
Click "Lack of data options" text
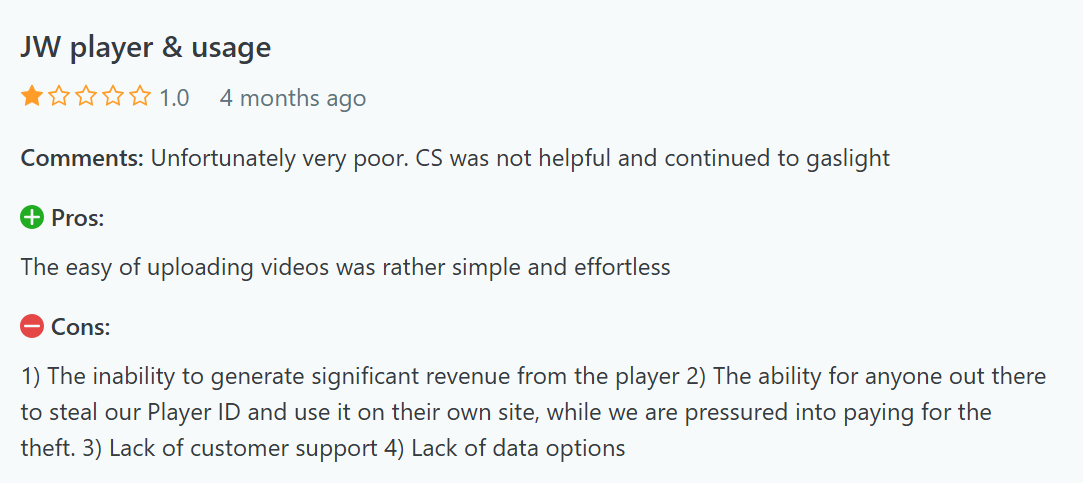(x=519, y=448)
